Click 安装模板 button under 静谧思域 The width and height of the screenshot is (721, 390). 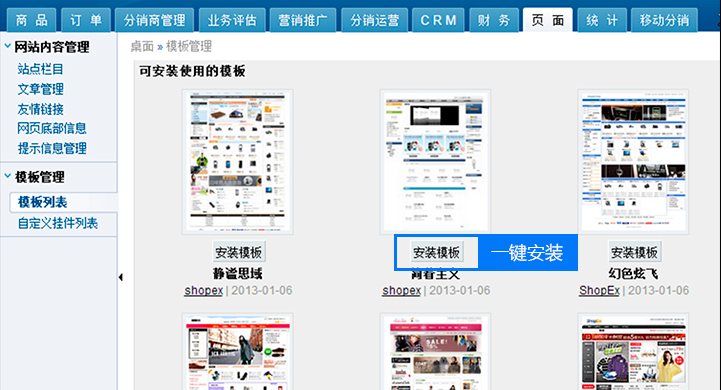click(x=239, y=252)
